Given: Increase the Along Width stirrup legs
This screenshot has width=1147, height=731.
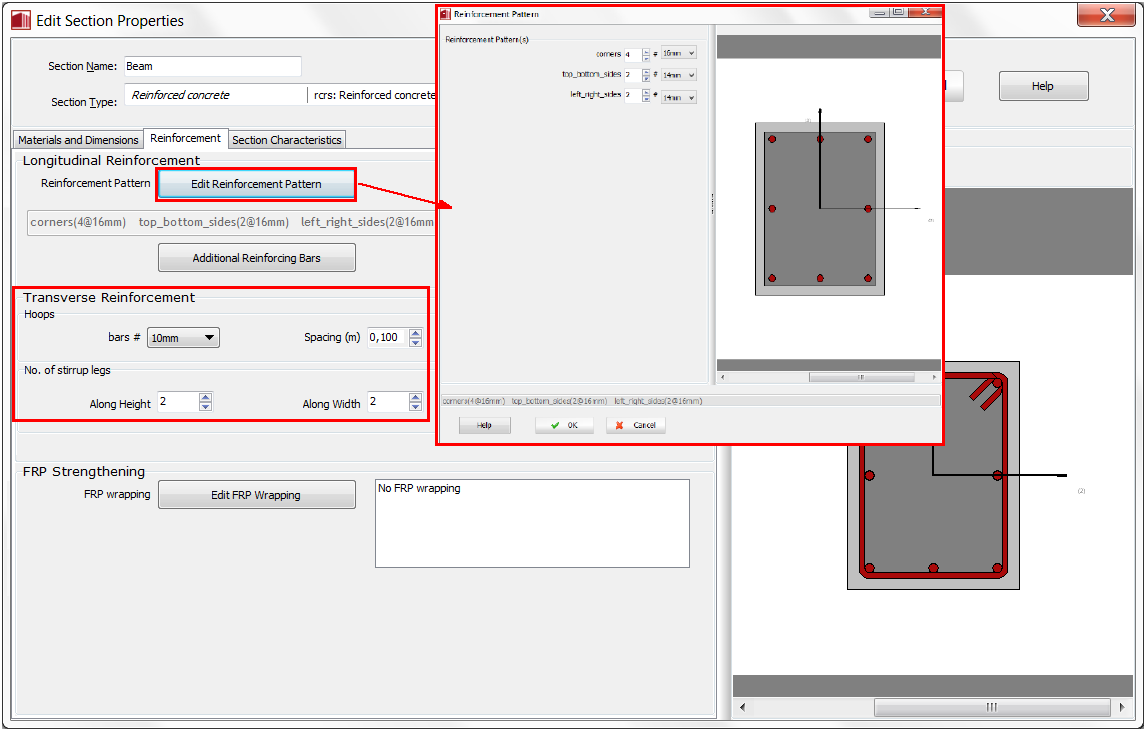Looking at the screenshot, I should click(416, 397).
